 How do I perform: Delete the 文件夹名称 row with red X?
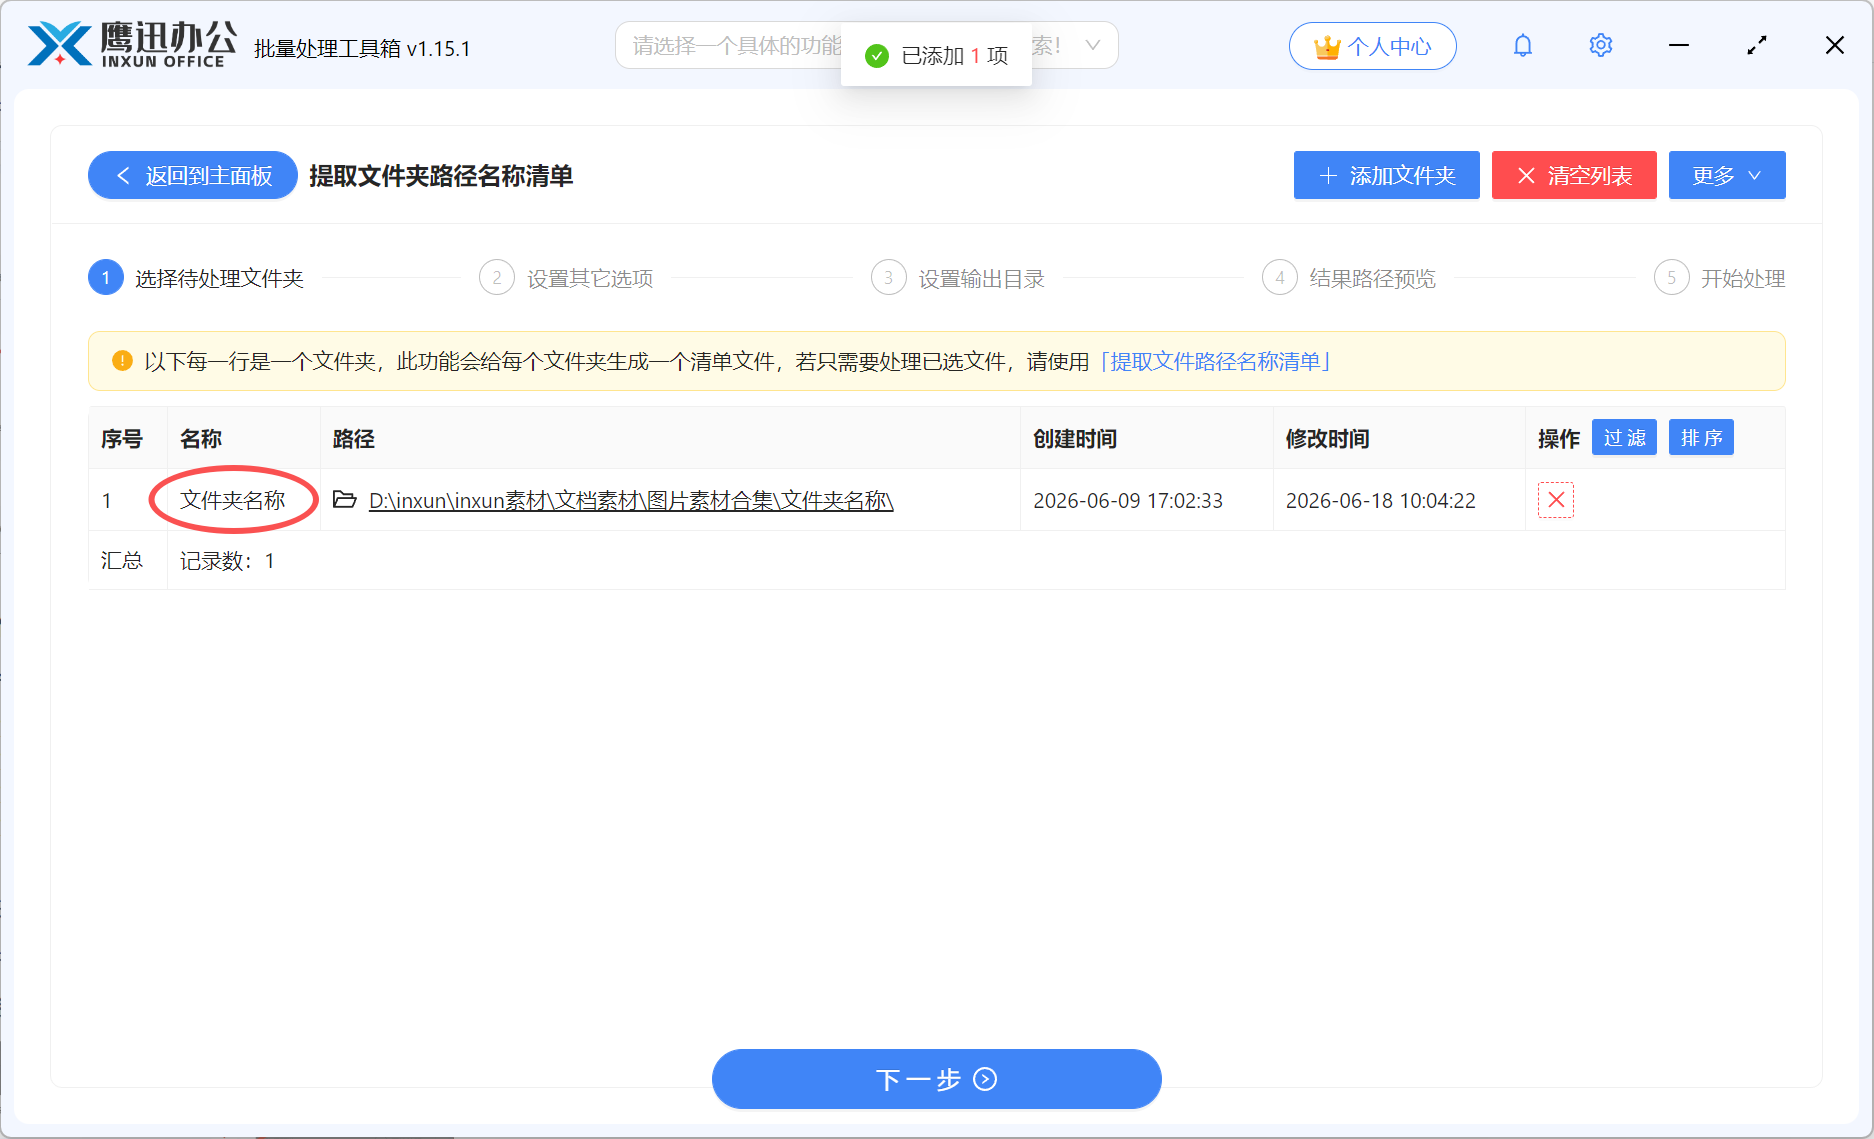[1556, 500]
